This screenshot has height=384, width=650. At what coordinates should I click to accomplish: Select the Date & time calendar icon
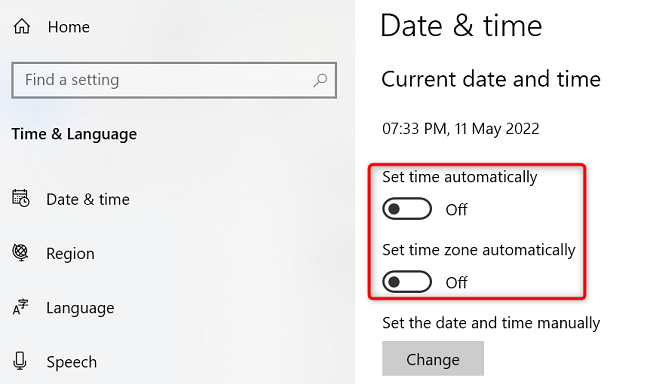tap(21, 199)
